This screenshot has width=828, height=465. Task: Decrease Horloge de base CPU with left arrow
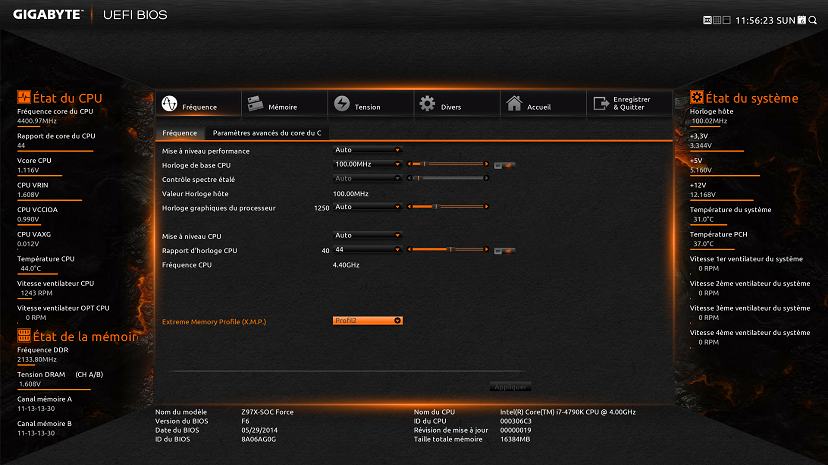pos(409,164)
